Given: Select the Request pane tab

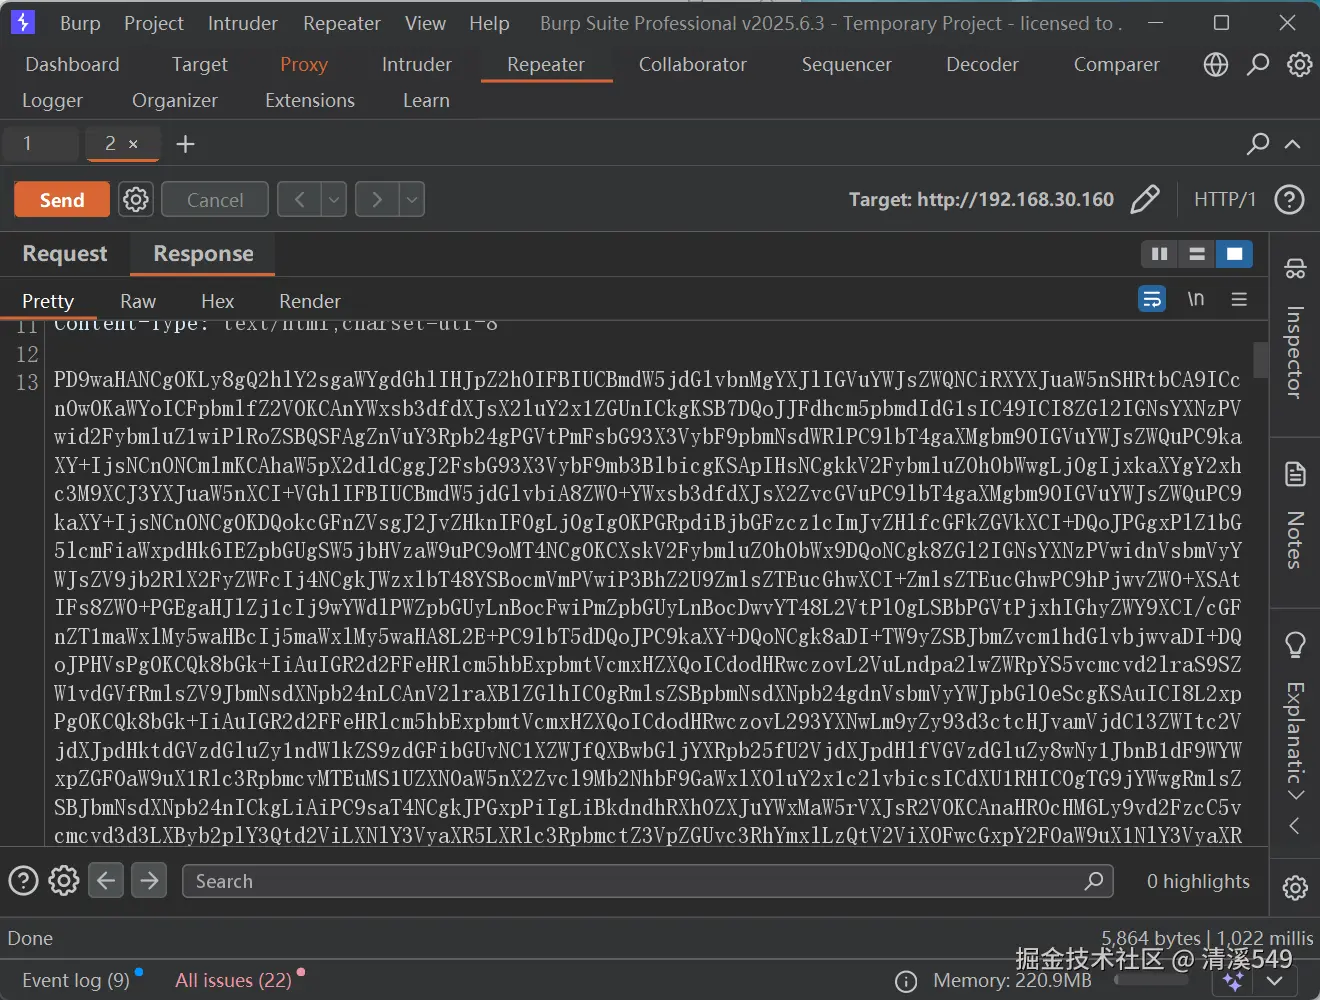Looking at the screenshot, I should click(65, 254).
